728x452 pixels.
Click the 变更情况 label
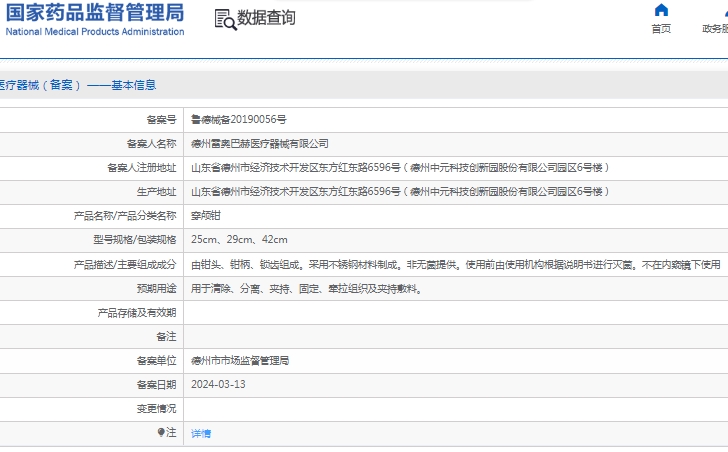[x=156, y=409]
